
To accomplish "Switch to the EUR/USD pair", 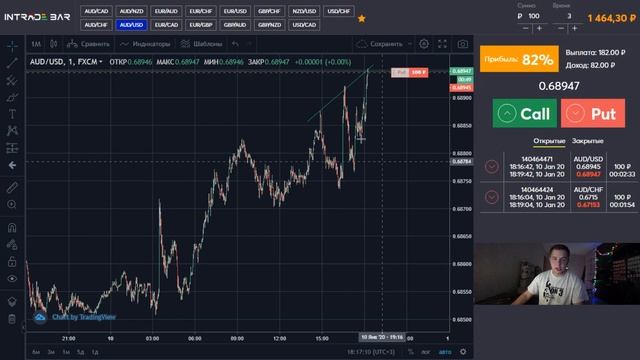I will [x=235, y=11].
